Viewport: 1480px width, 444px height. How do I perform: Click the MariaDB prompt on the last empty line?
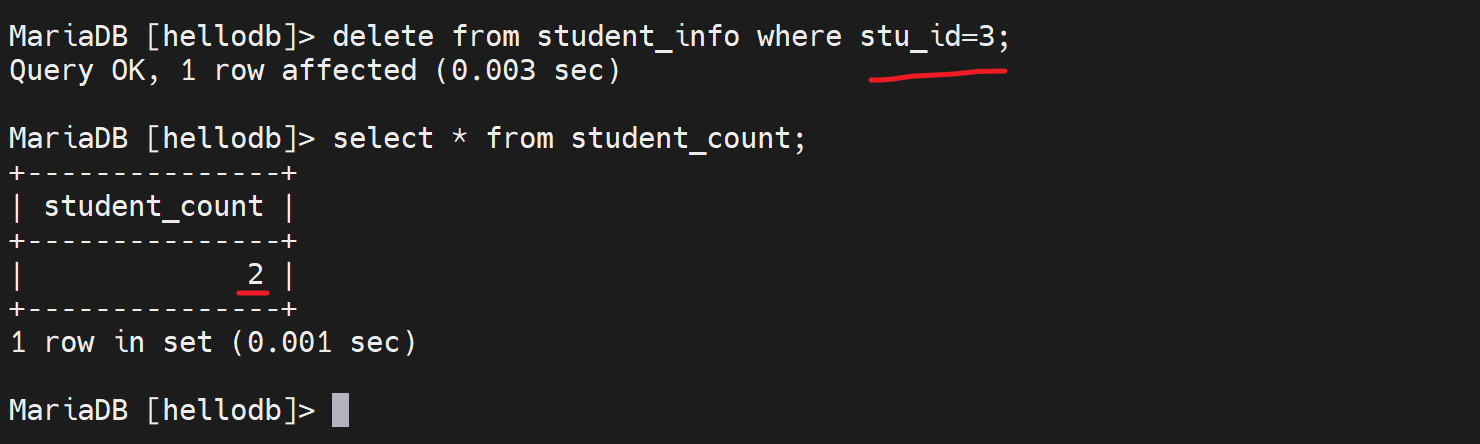click(x=68, y=410)
